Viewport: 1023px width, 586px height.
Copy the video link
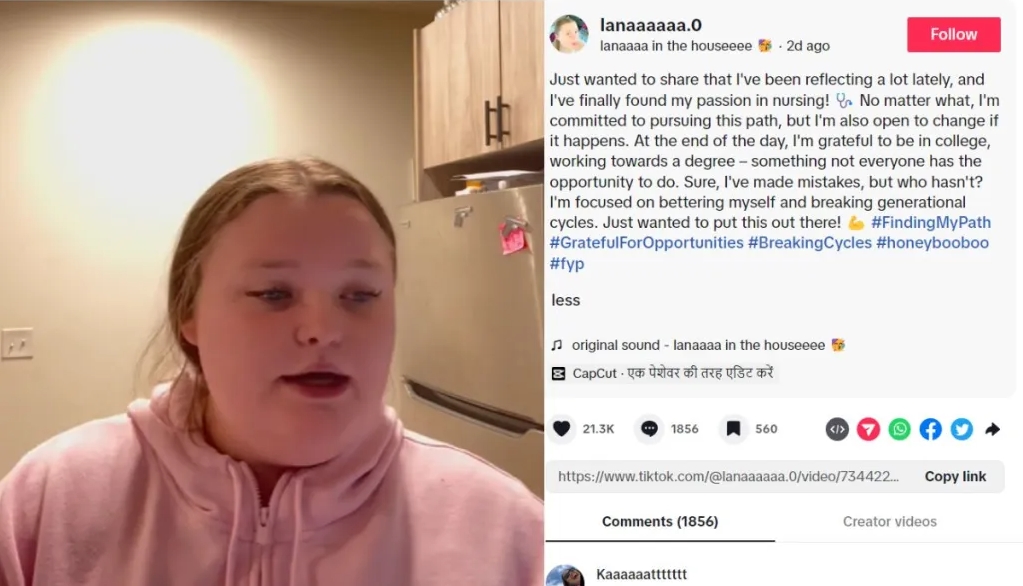click(x=955, y=476)
